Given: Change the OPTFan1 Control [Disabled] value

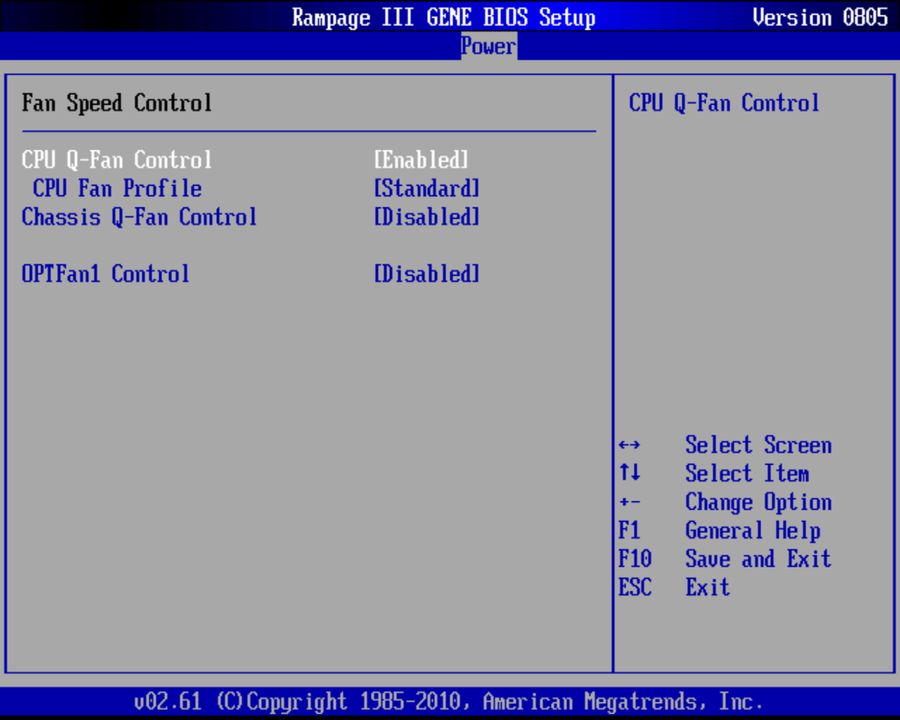Looking at the screenshot, I should [x=426, y=274].
